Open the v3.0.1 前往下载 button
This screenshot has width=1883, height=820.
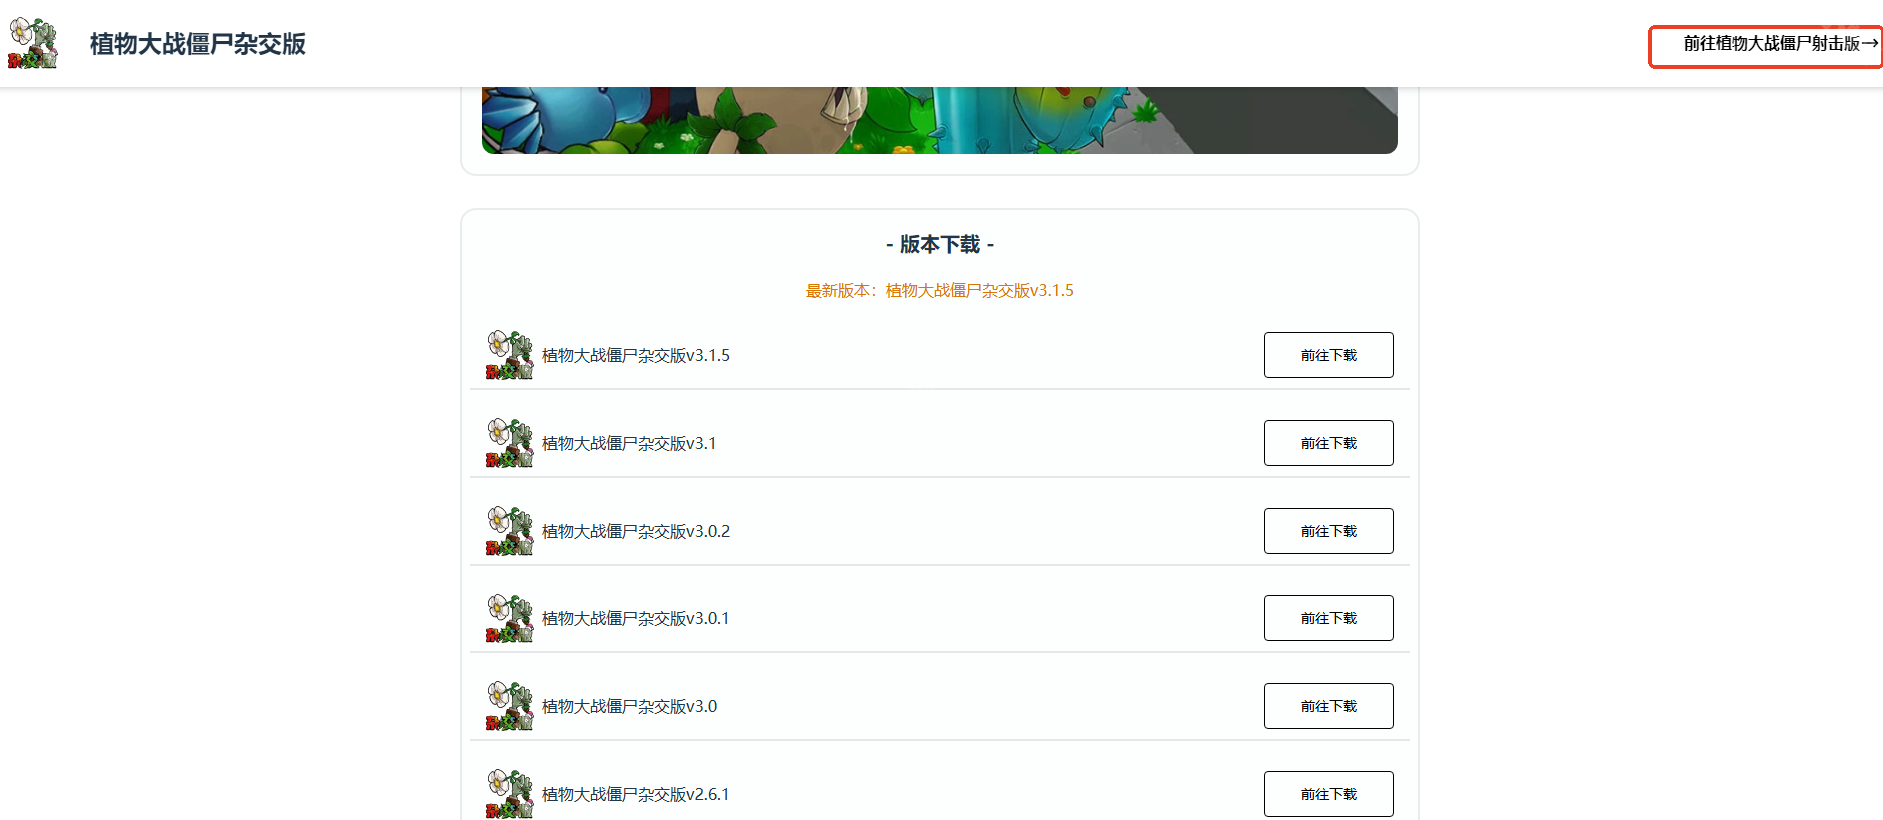[x=1328, y=618]
